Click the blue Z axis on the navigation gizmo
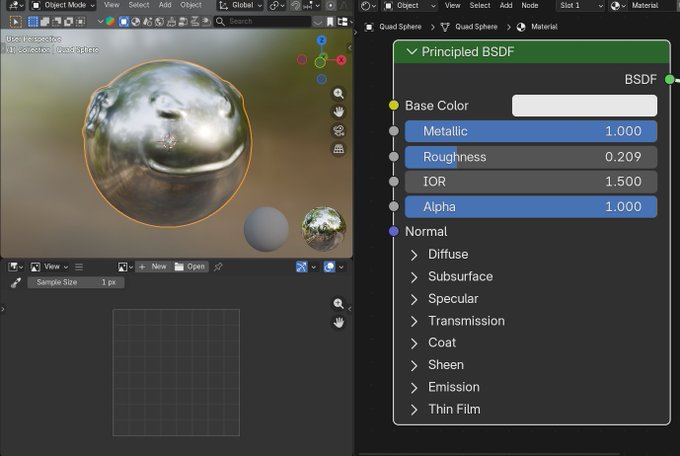Viewport: 680px width, 456px height. 321,40
